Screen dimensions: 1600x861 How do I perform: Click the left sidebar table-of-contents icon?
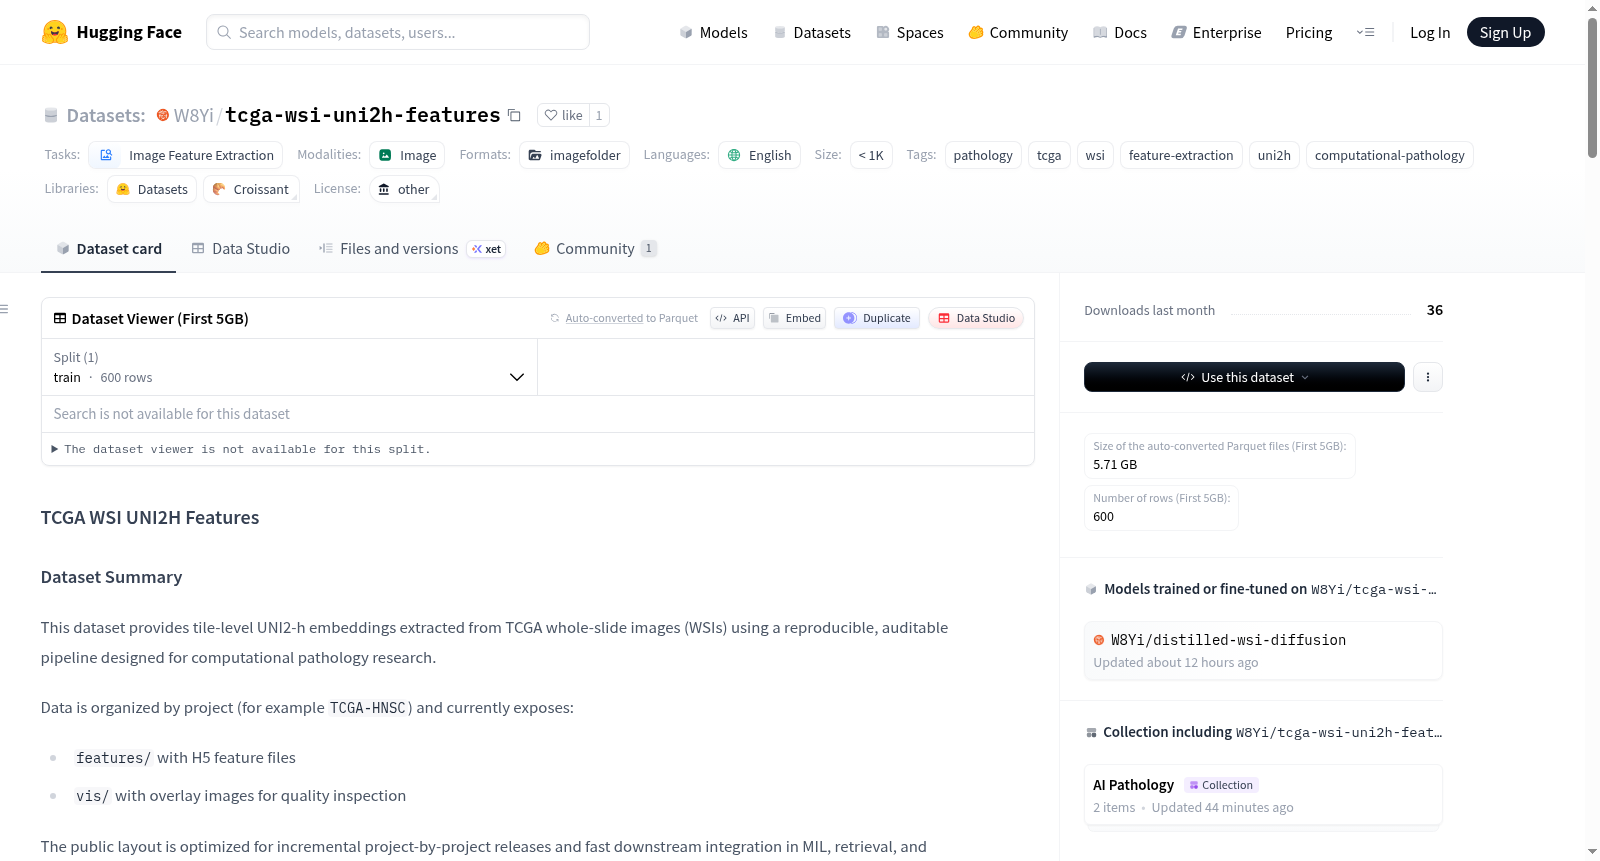click(4, 309)
